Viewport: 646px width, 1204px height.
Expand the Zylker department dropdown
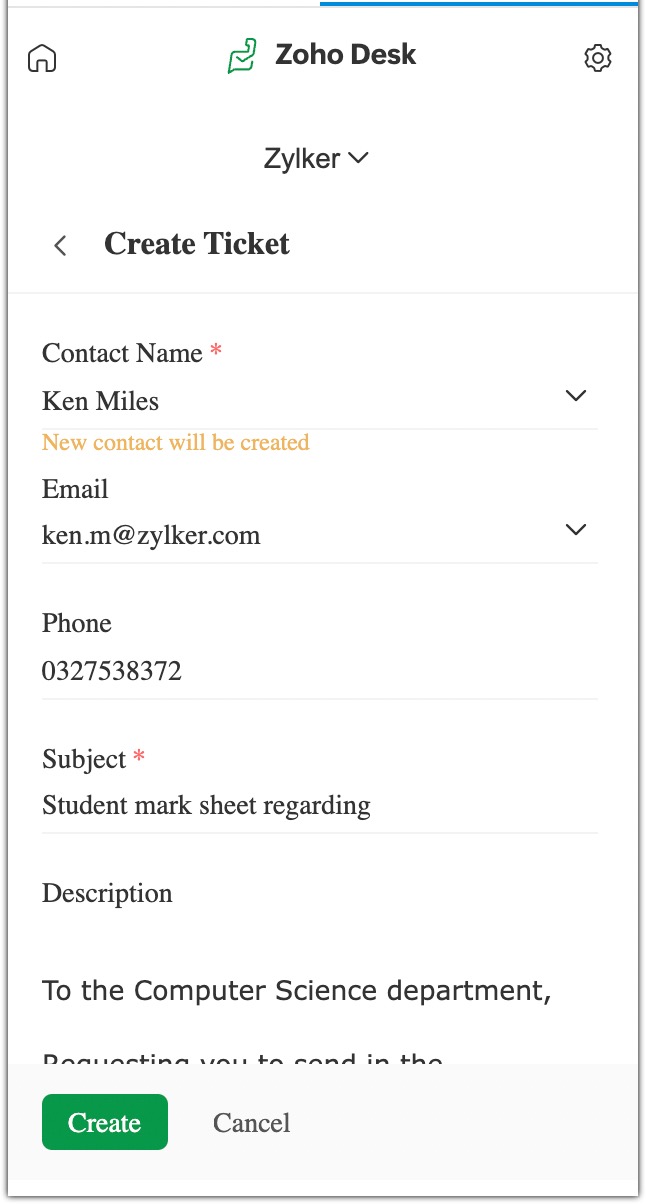316,159
